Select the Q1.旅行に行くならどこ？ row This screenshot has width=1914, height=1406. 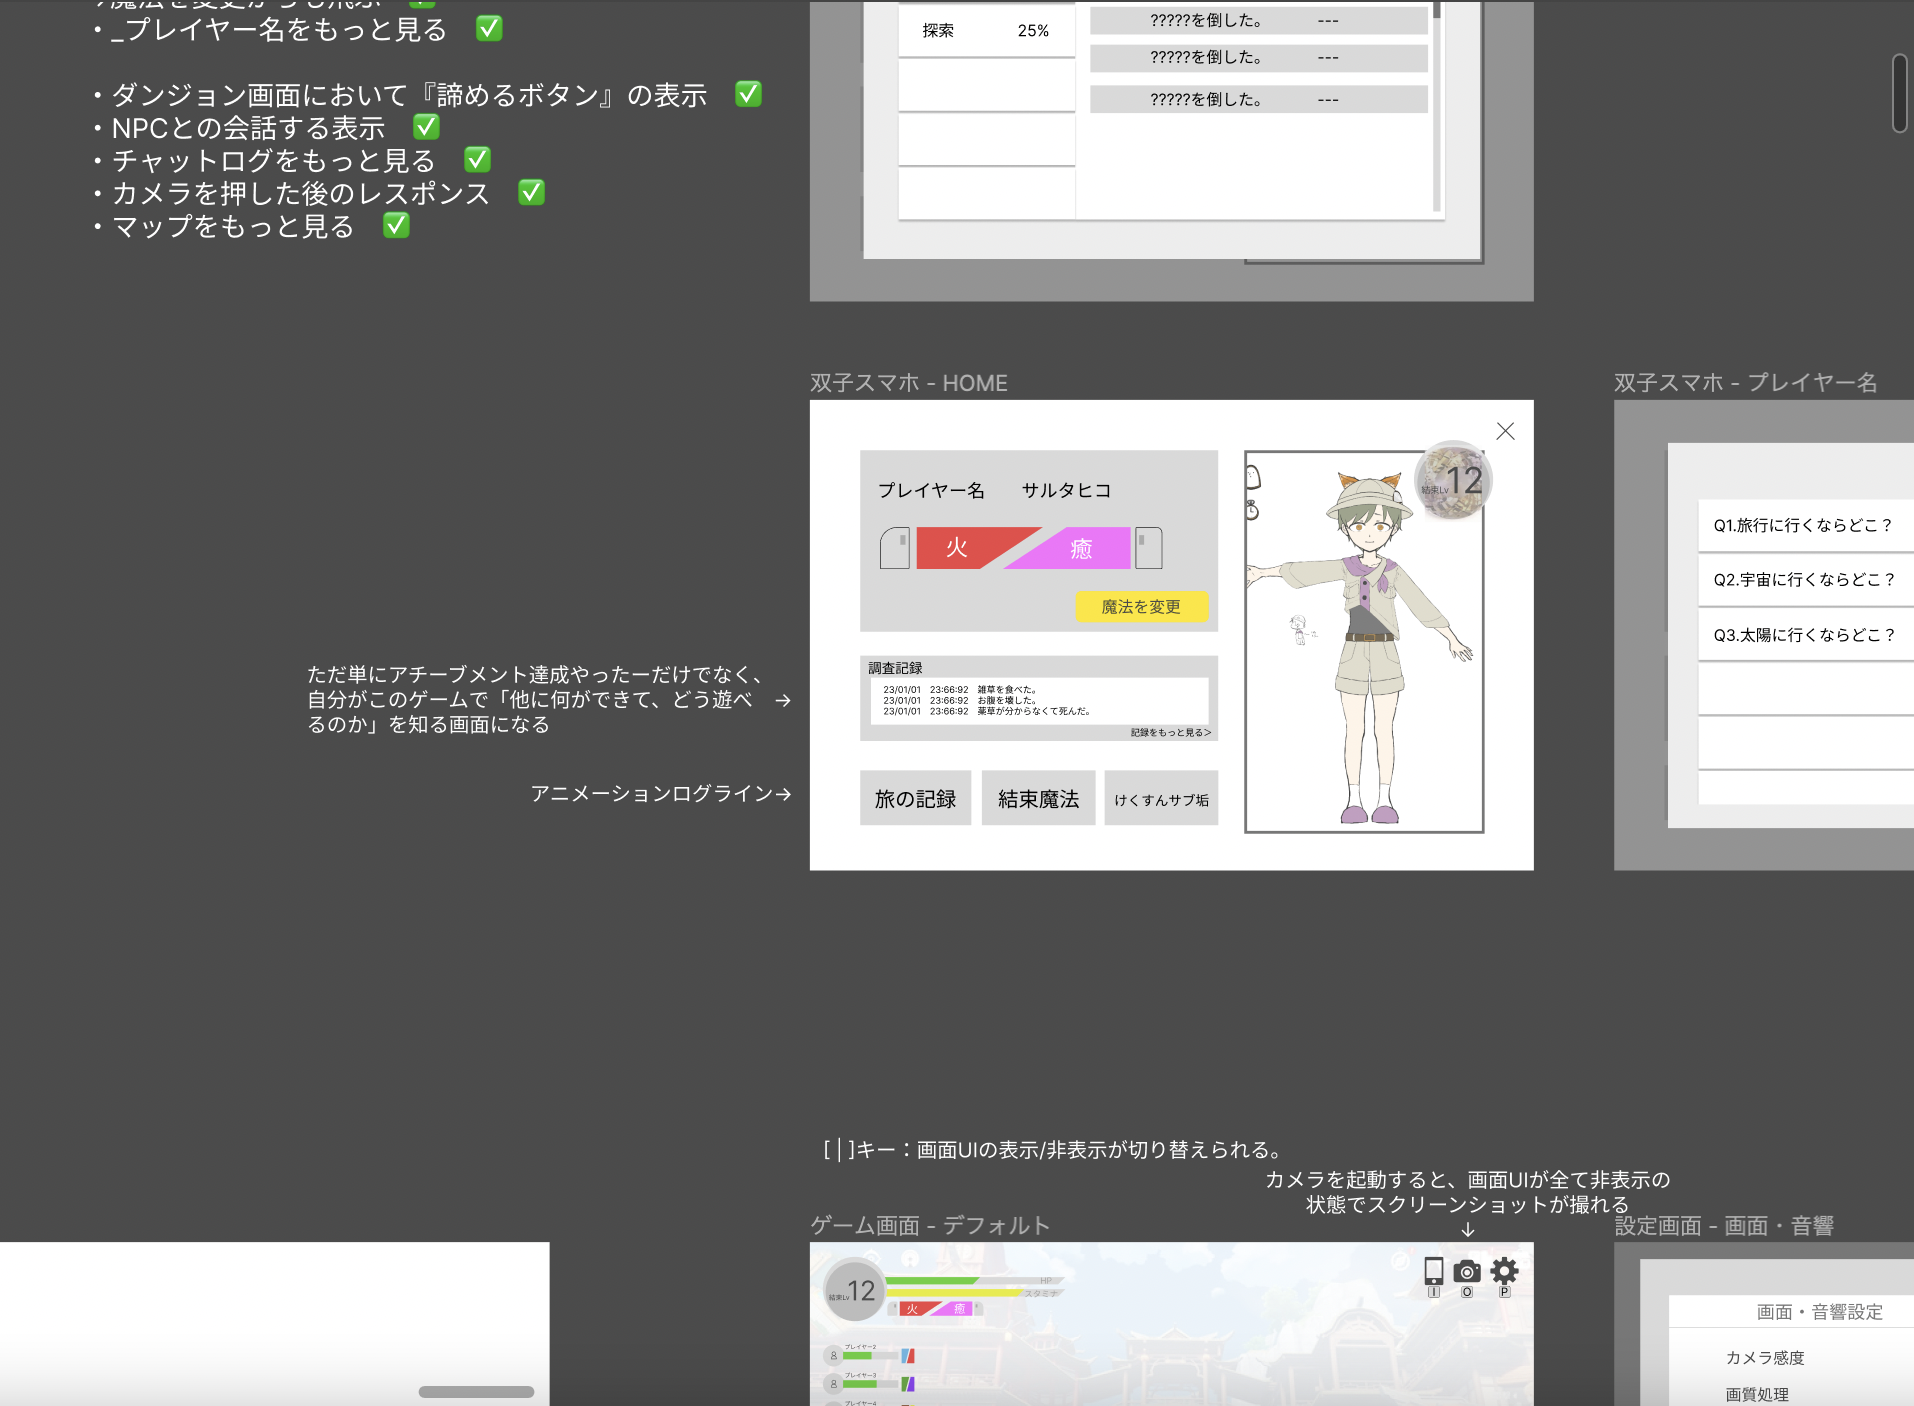1804,525
